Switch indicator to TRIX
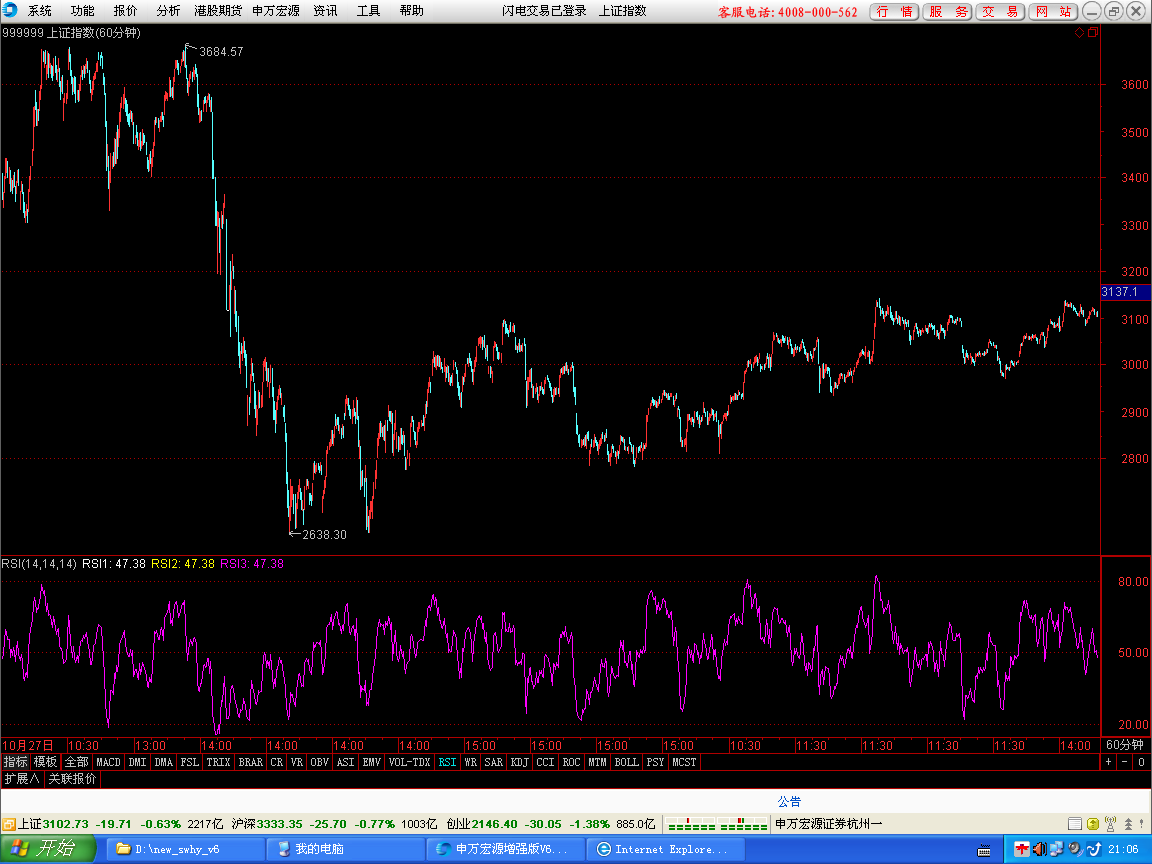Screen dimensions: 1152x864 point(218,762)
